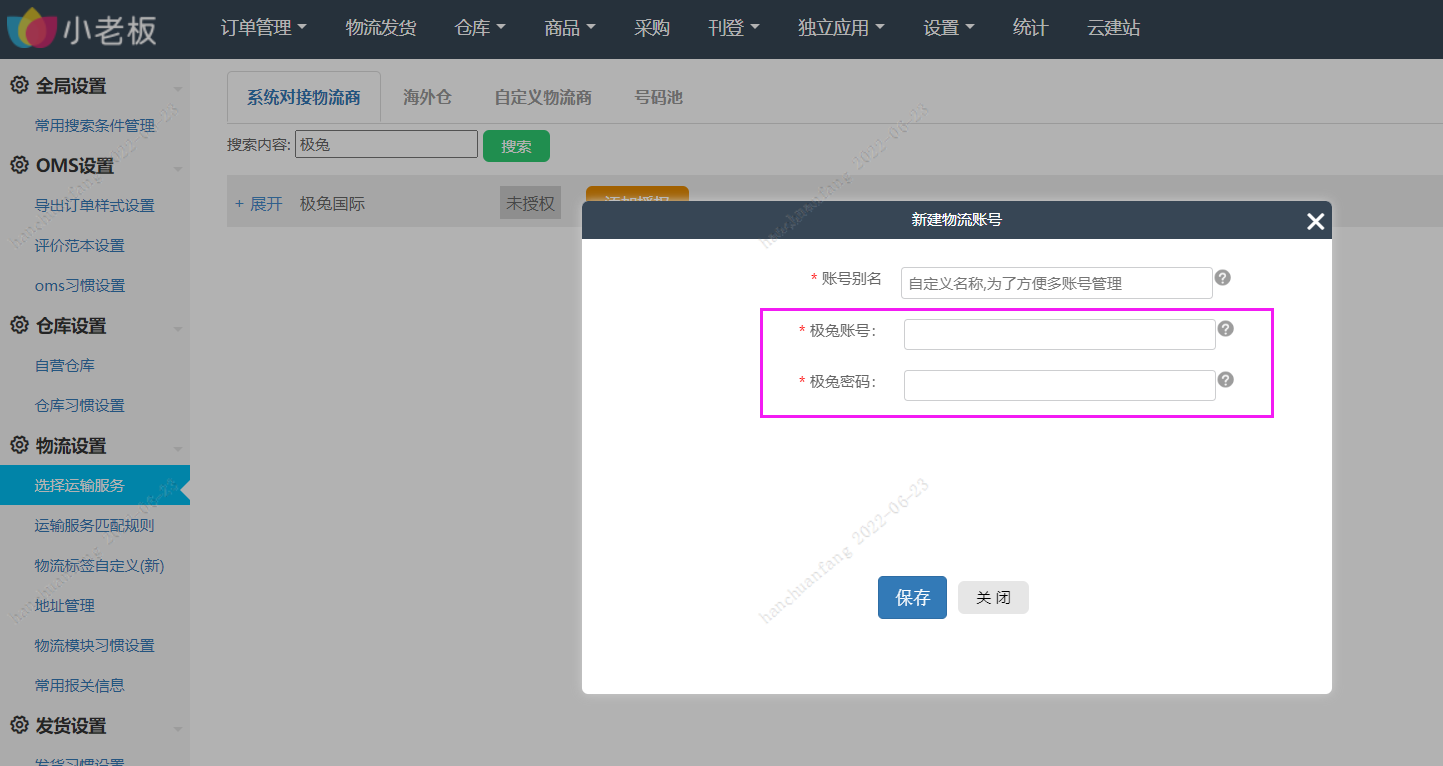1443x766 pixels.
Task: Open the 刊登 dropdown menu
Action: coord(734,28)
